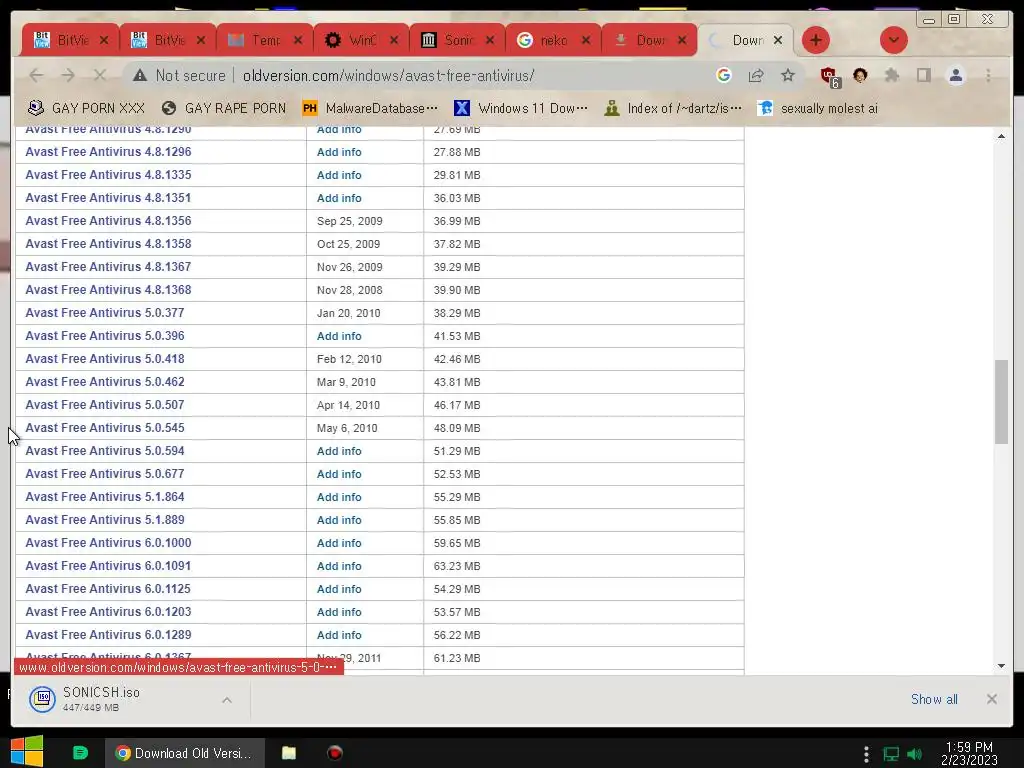Open Avast Free Antivirus 4.8.1368 link

click(x=108, y=289)
